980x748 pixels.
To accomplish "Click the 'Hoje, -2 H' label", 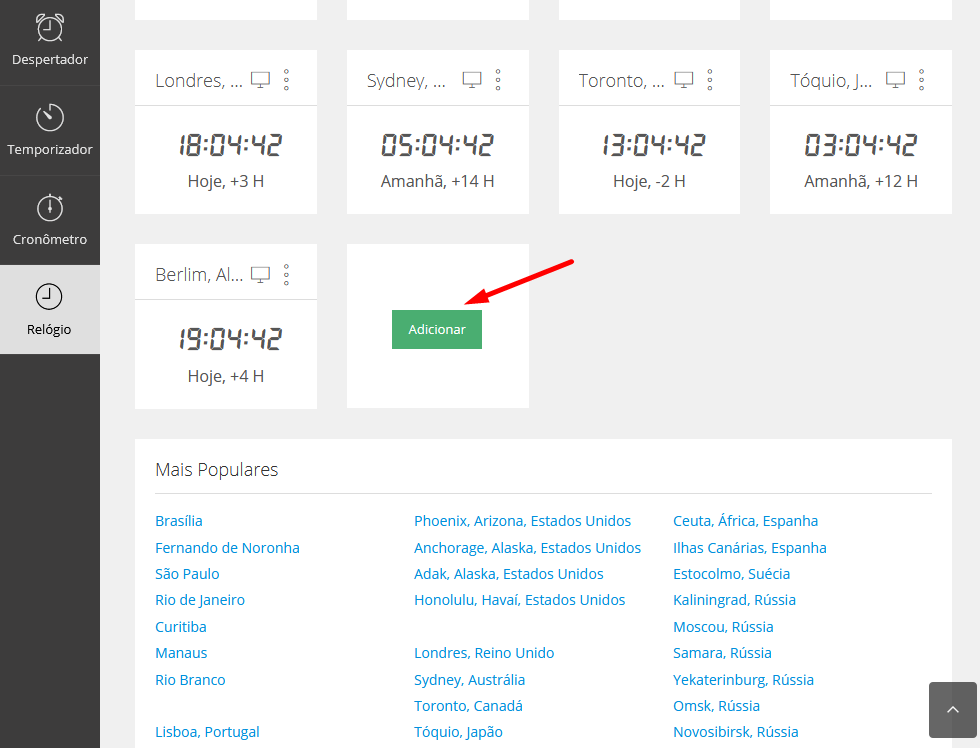I will click(649, 181).
